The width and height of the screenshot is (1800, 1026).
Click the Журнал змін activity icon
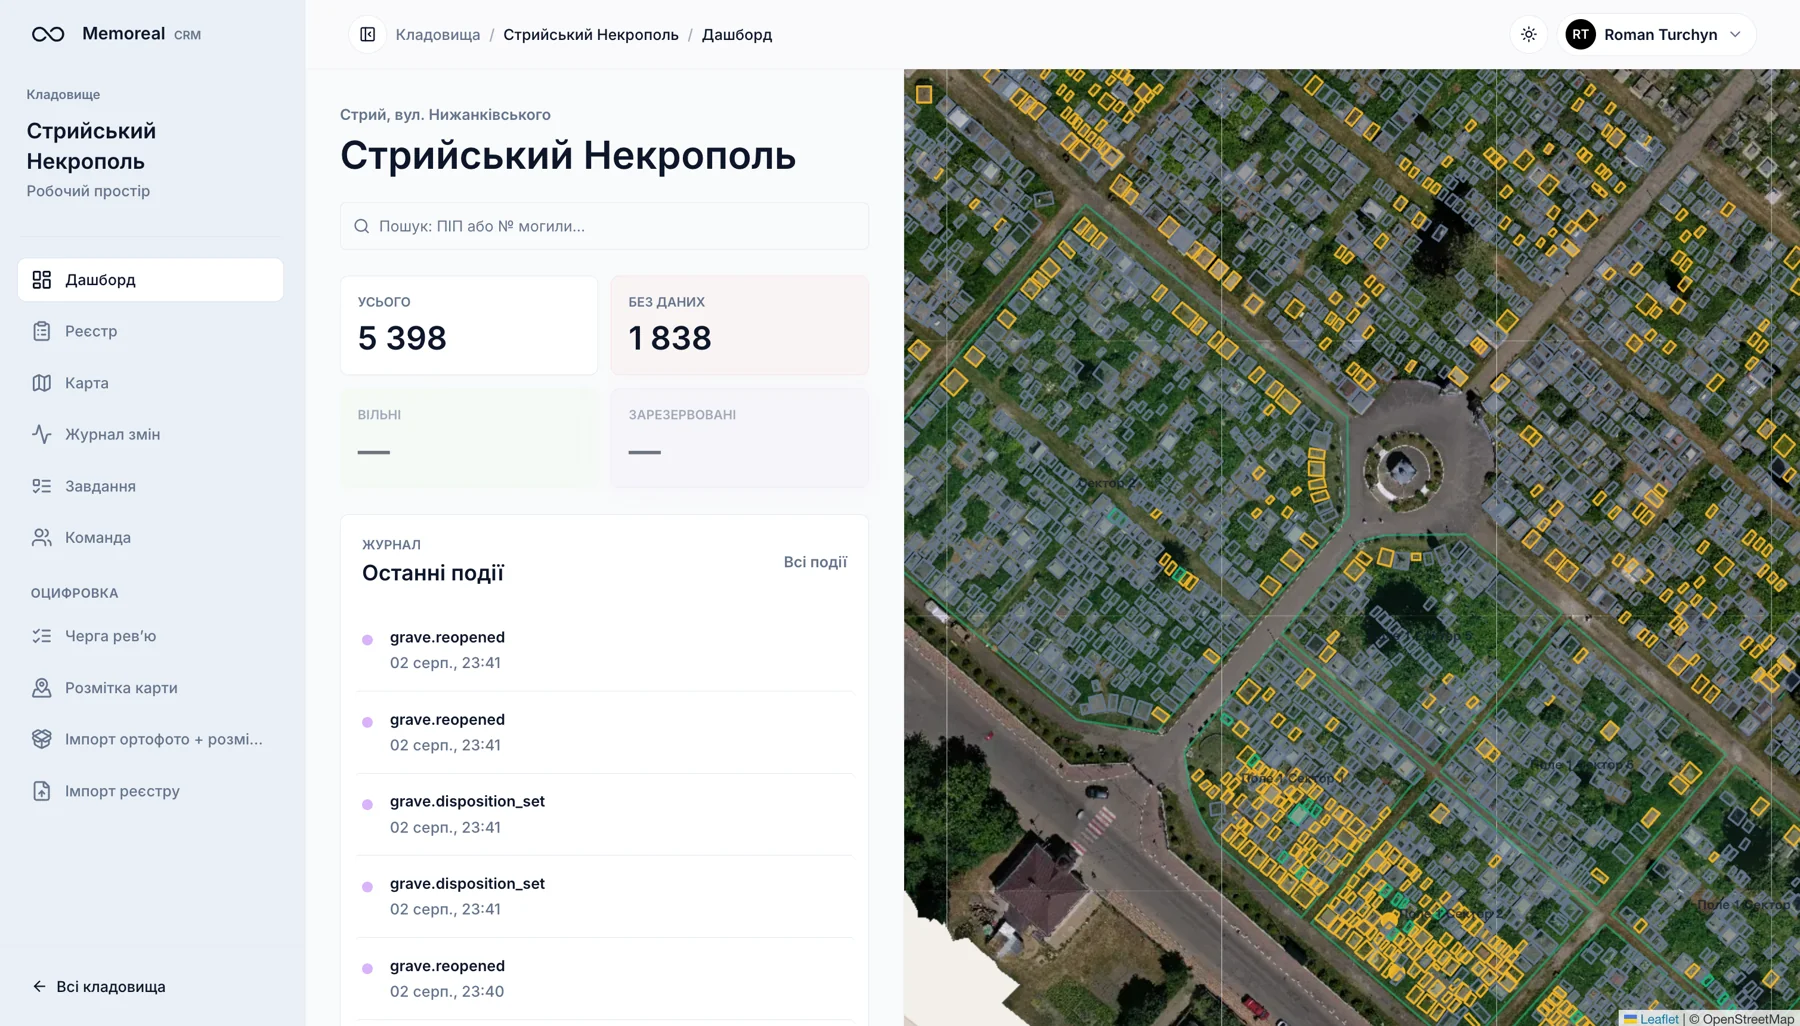pyautogui.click(x=41, y=434)
